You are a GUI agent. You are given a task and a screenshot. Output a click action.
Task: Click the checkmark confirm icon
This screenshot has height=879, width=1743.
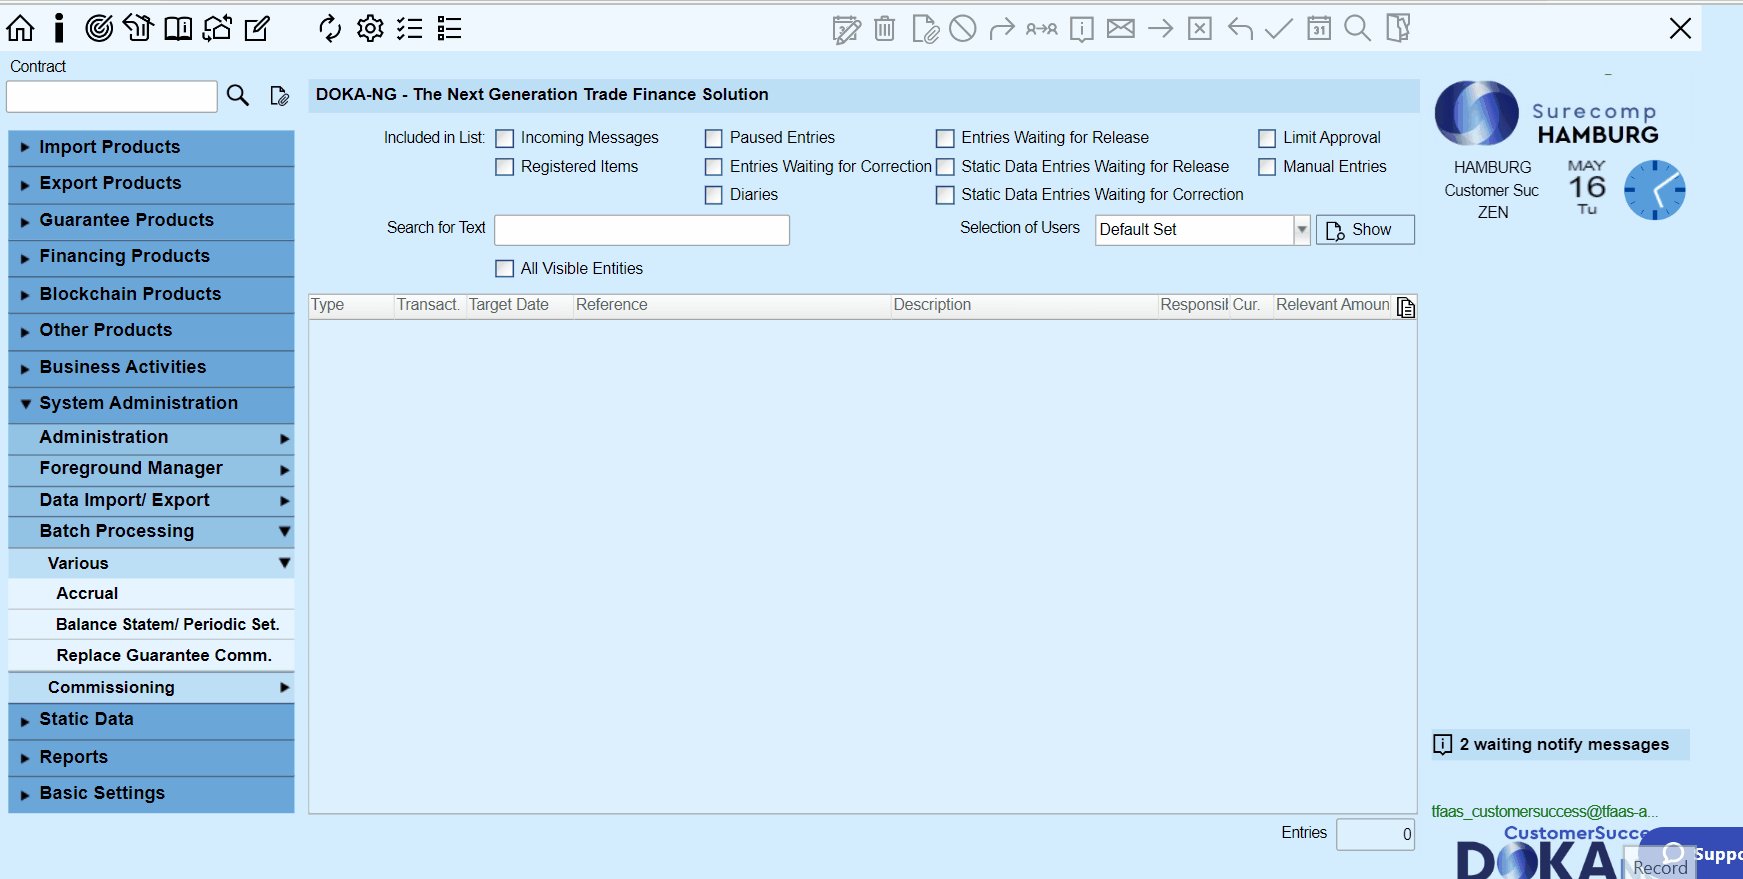coord(1279,28)
